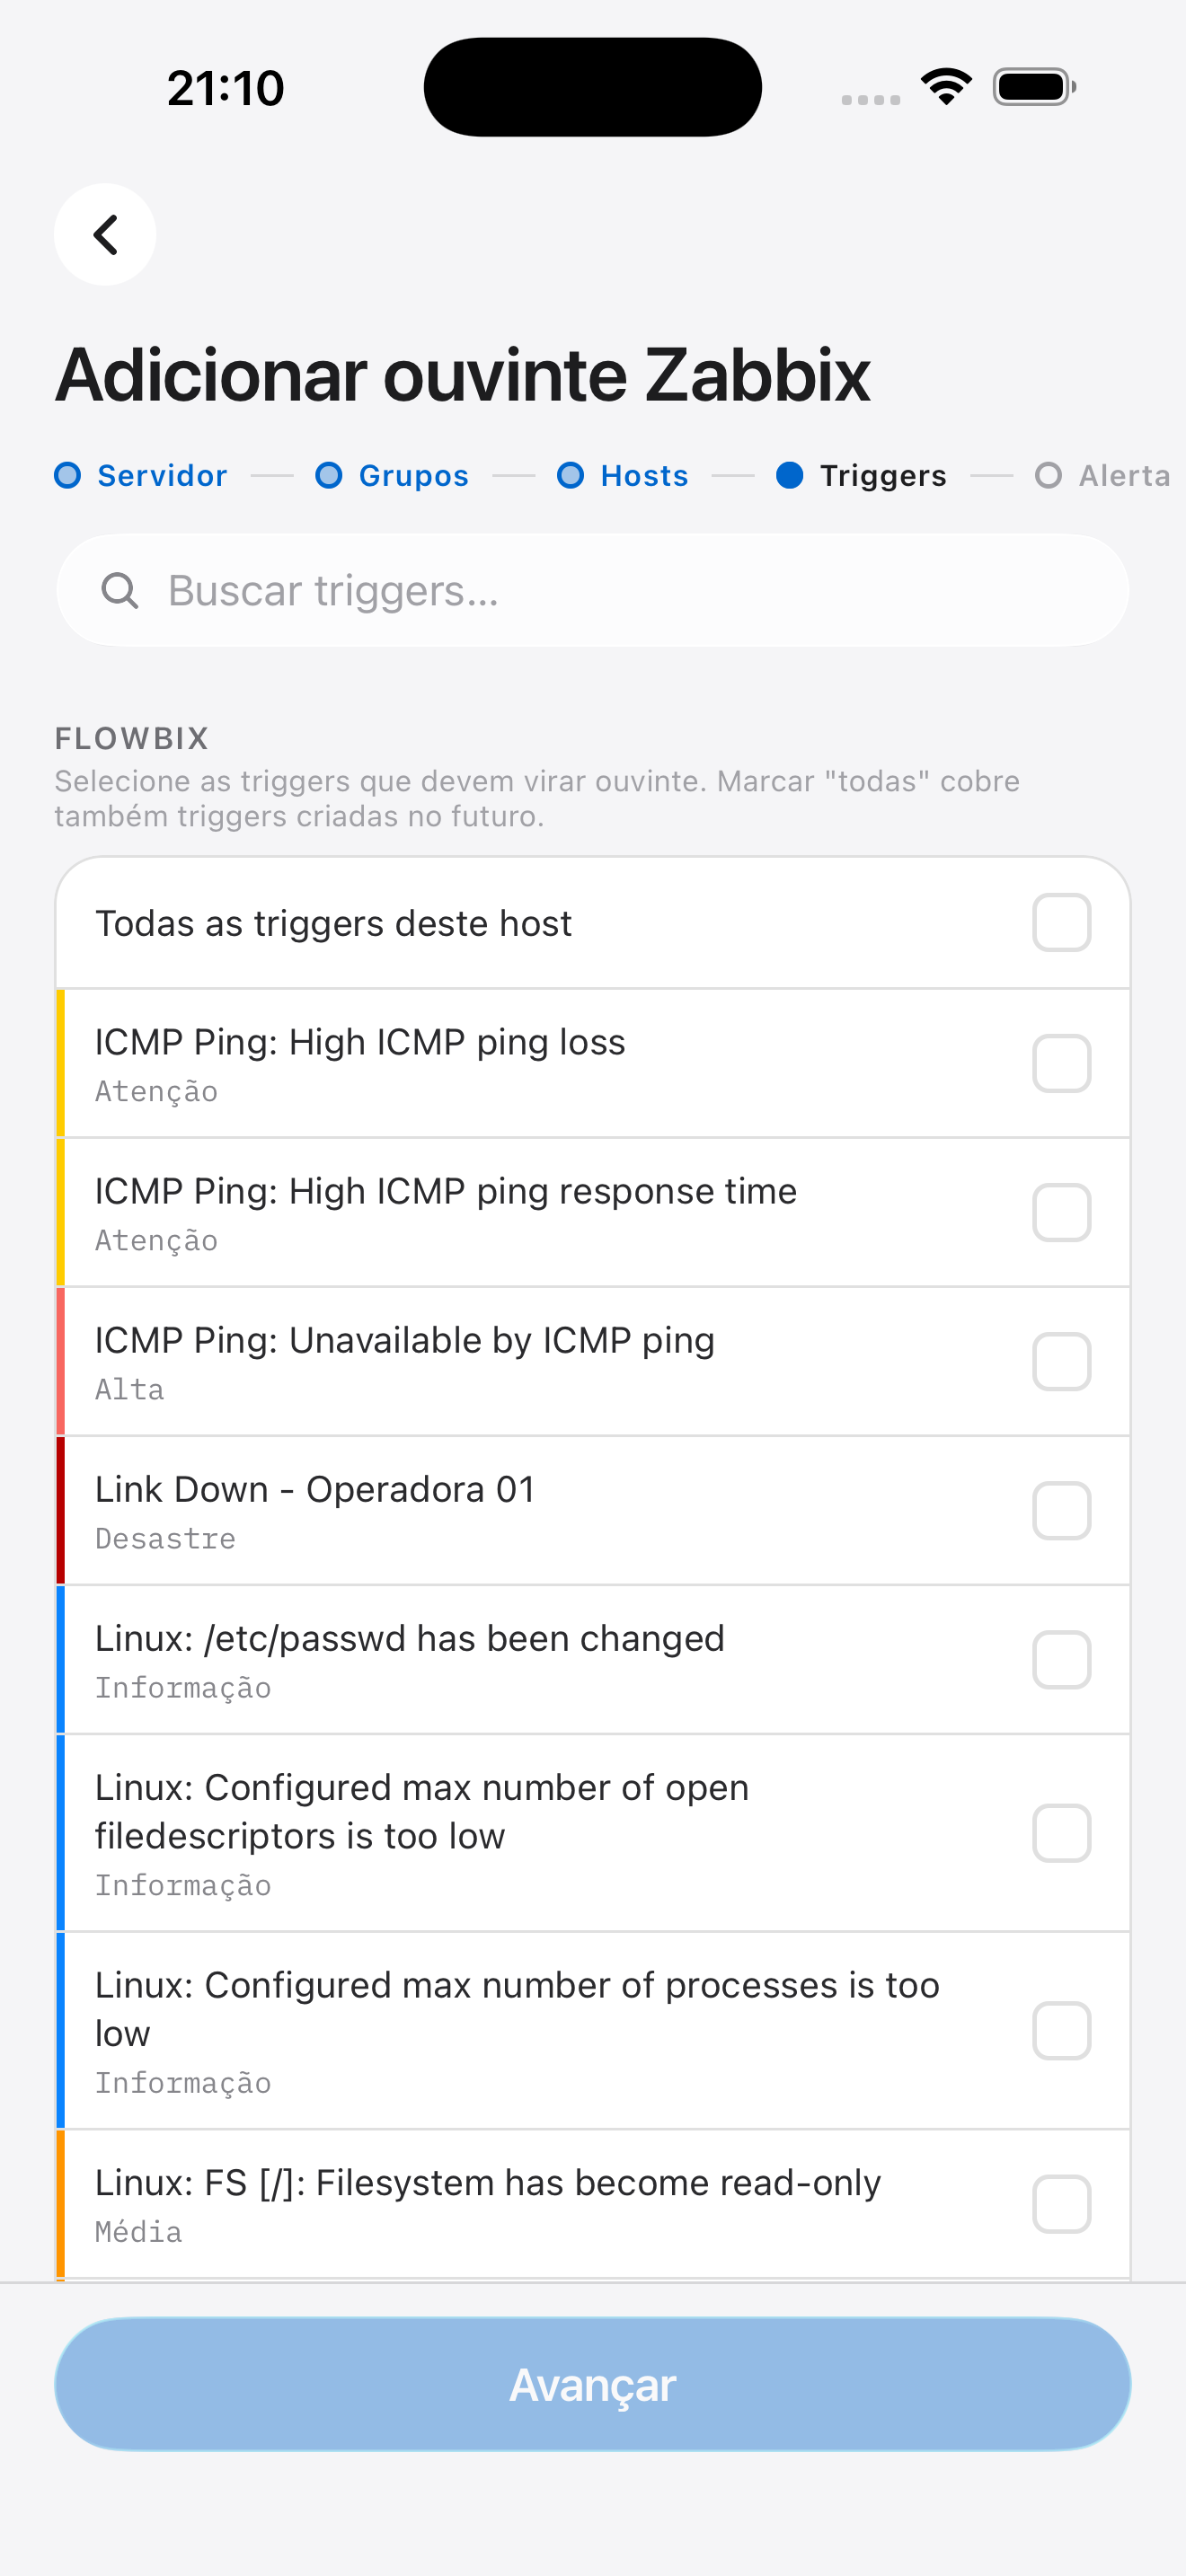The image size is (1186, 2576).
Task: Go to the Servidor step tab
Action: coord(162,476)
